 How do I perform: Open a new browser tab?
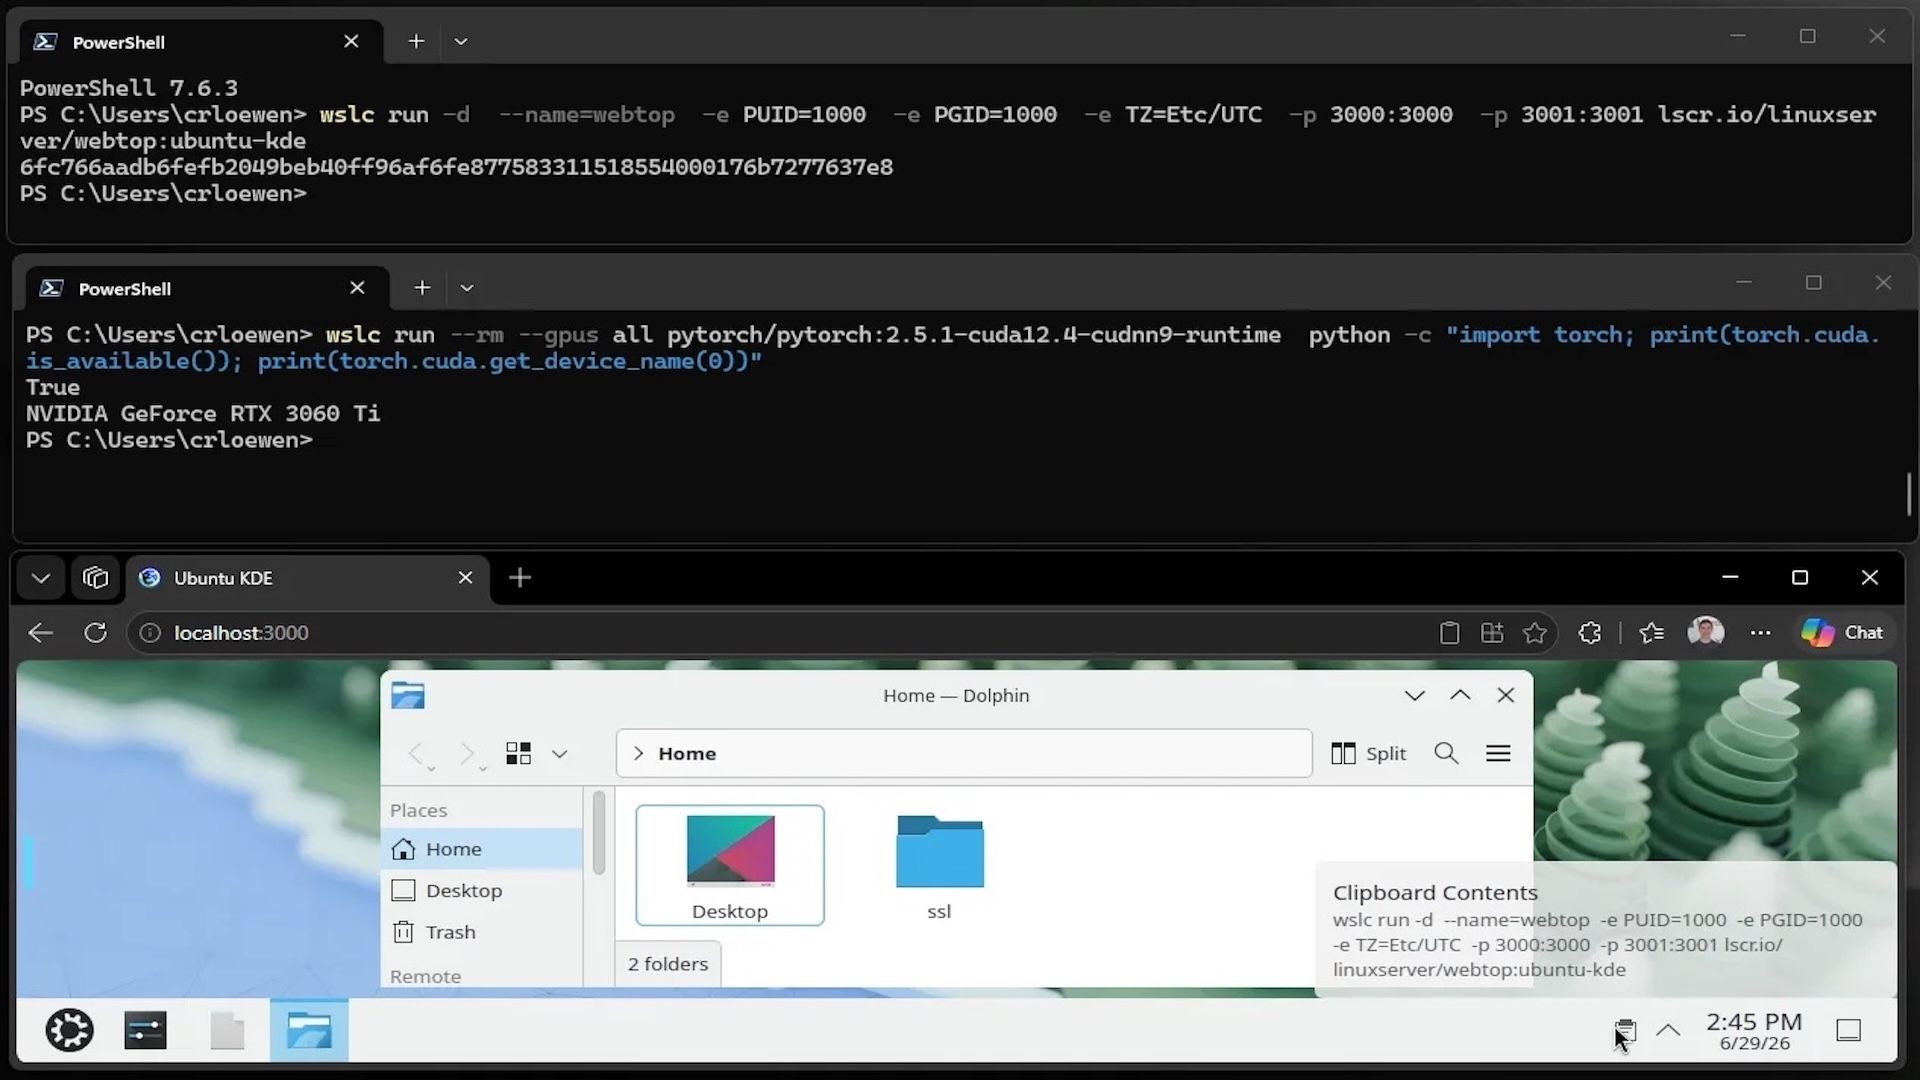point(520,578)
